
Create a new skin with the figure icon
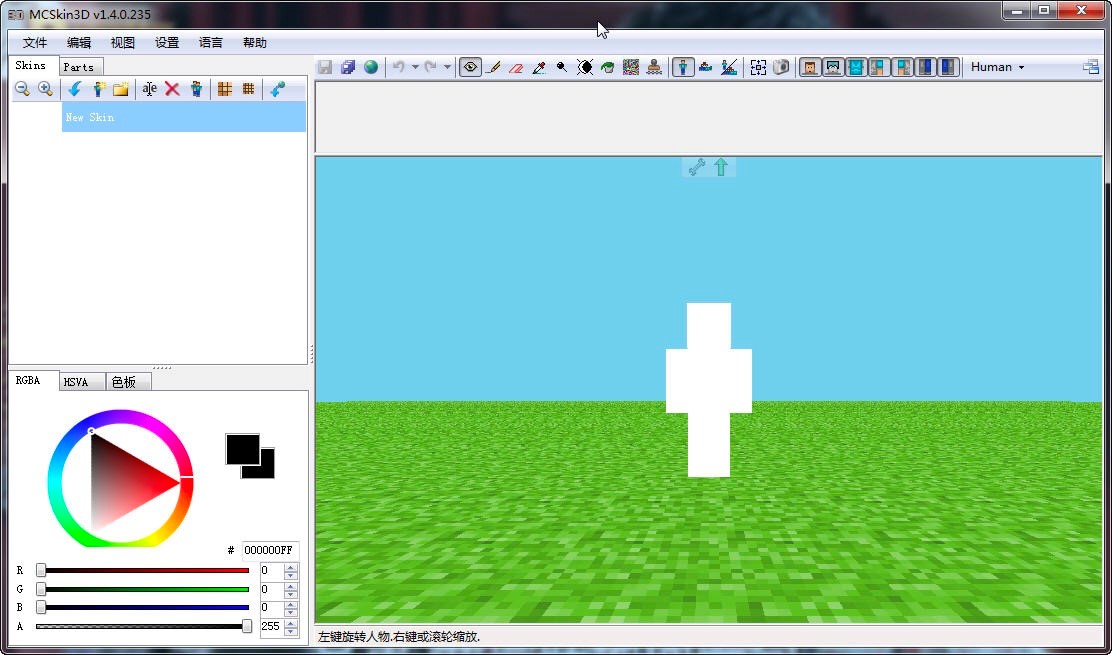point(97,89)
